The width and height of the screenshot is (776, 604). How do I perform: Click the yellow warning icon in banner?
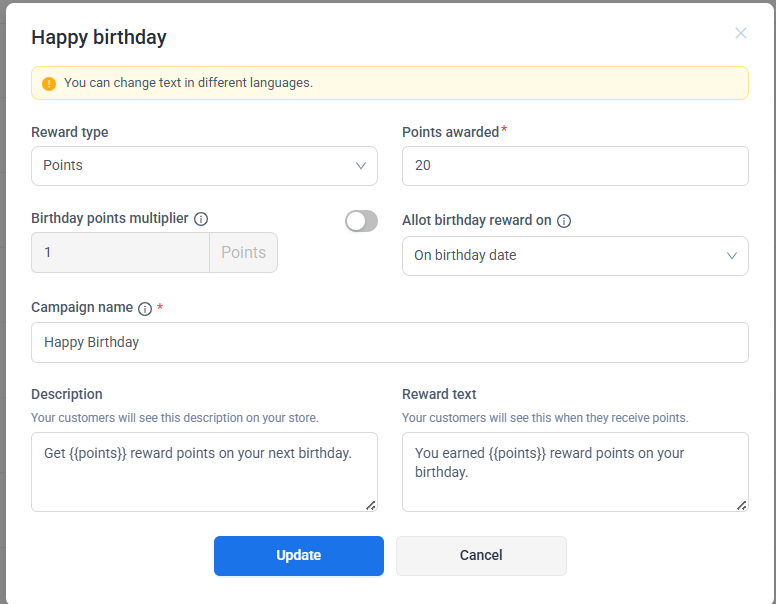[x=49, y=84]
